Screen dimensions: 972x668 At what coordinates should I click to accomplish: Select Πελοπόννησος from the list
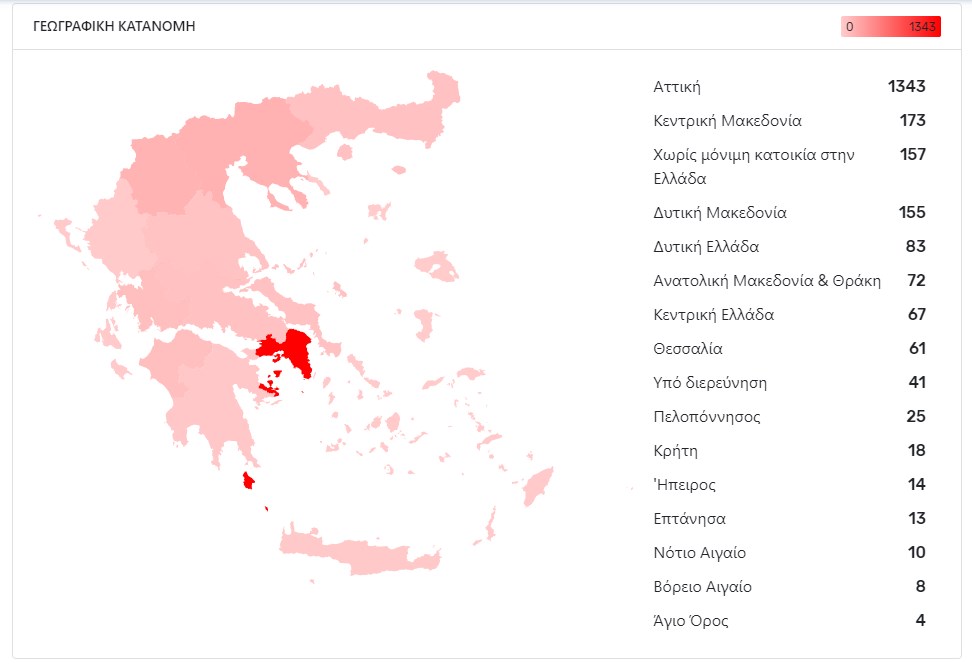tap(701, 417)
